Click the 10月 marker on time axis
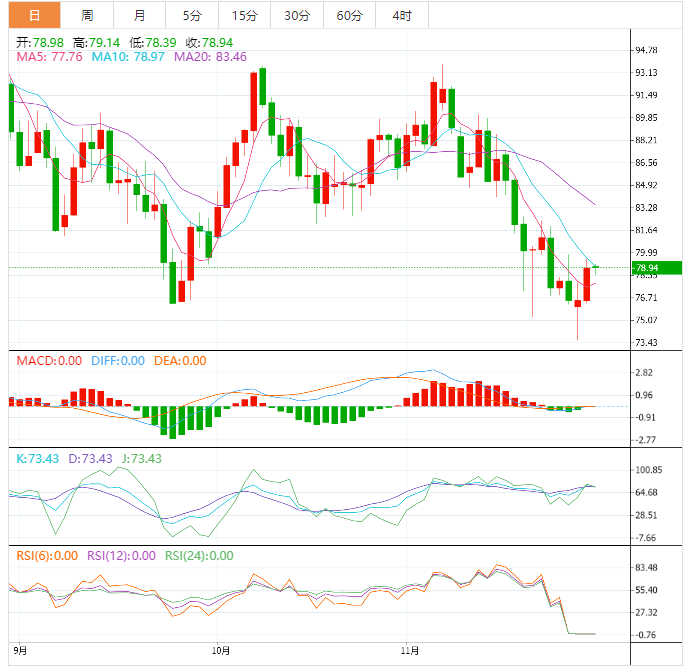691x672 pixels. pos(221,650)
